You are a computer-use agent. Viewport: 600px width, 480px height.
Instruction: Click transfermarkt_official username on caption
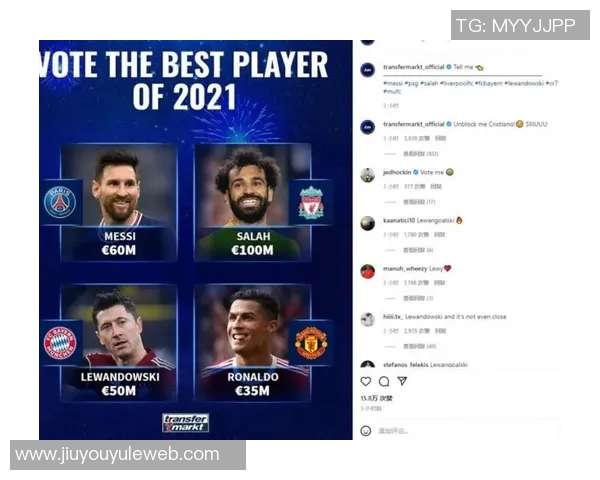414,67
